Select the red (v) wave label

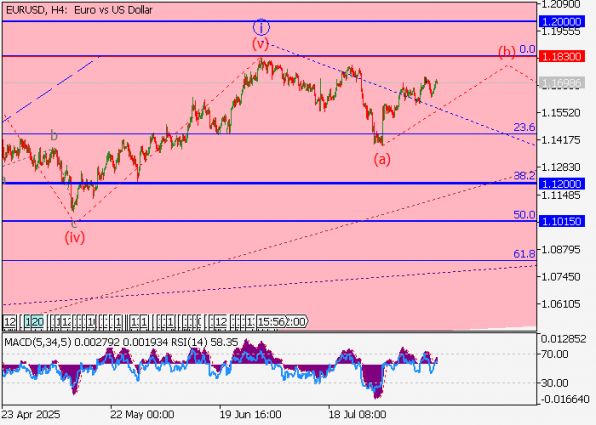[x=260, y=44]
